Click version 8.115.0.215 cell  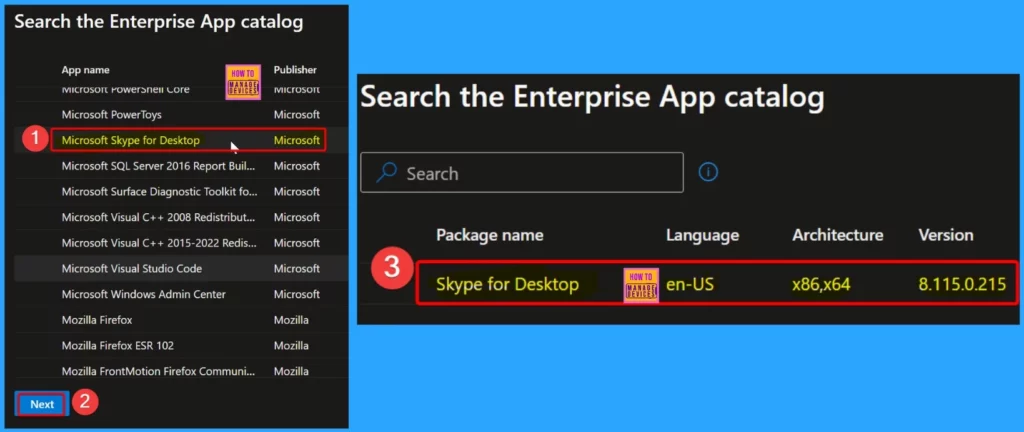pos(963,285)
